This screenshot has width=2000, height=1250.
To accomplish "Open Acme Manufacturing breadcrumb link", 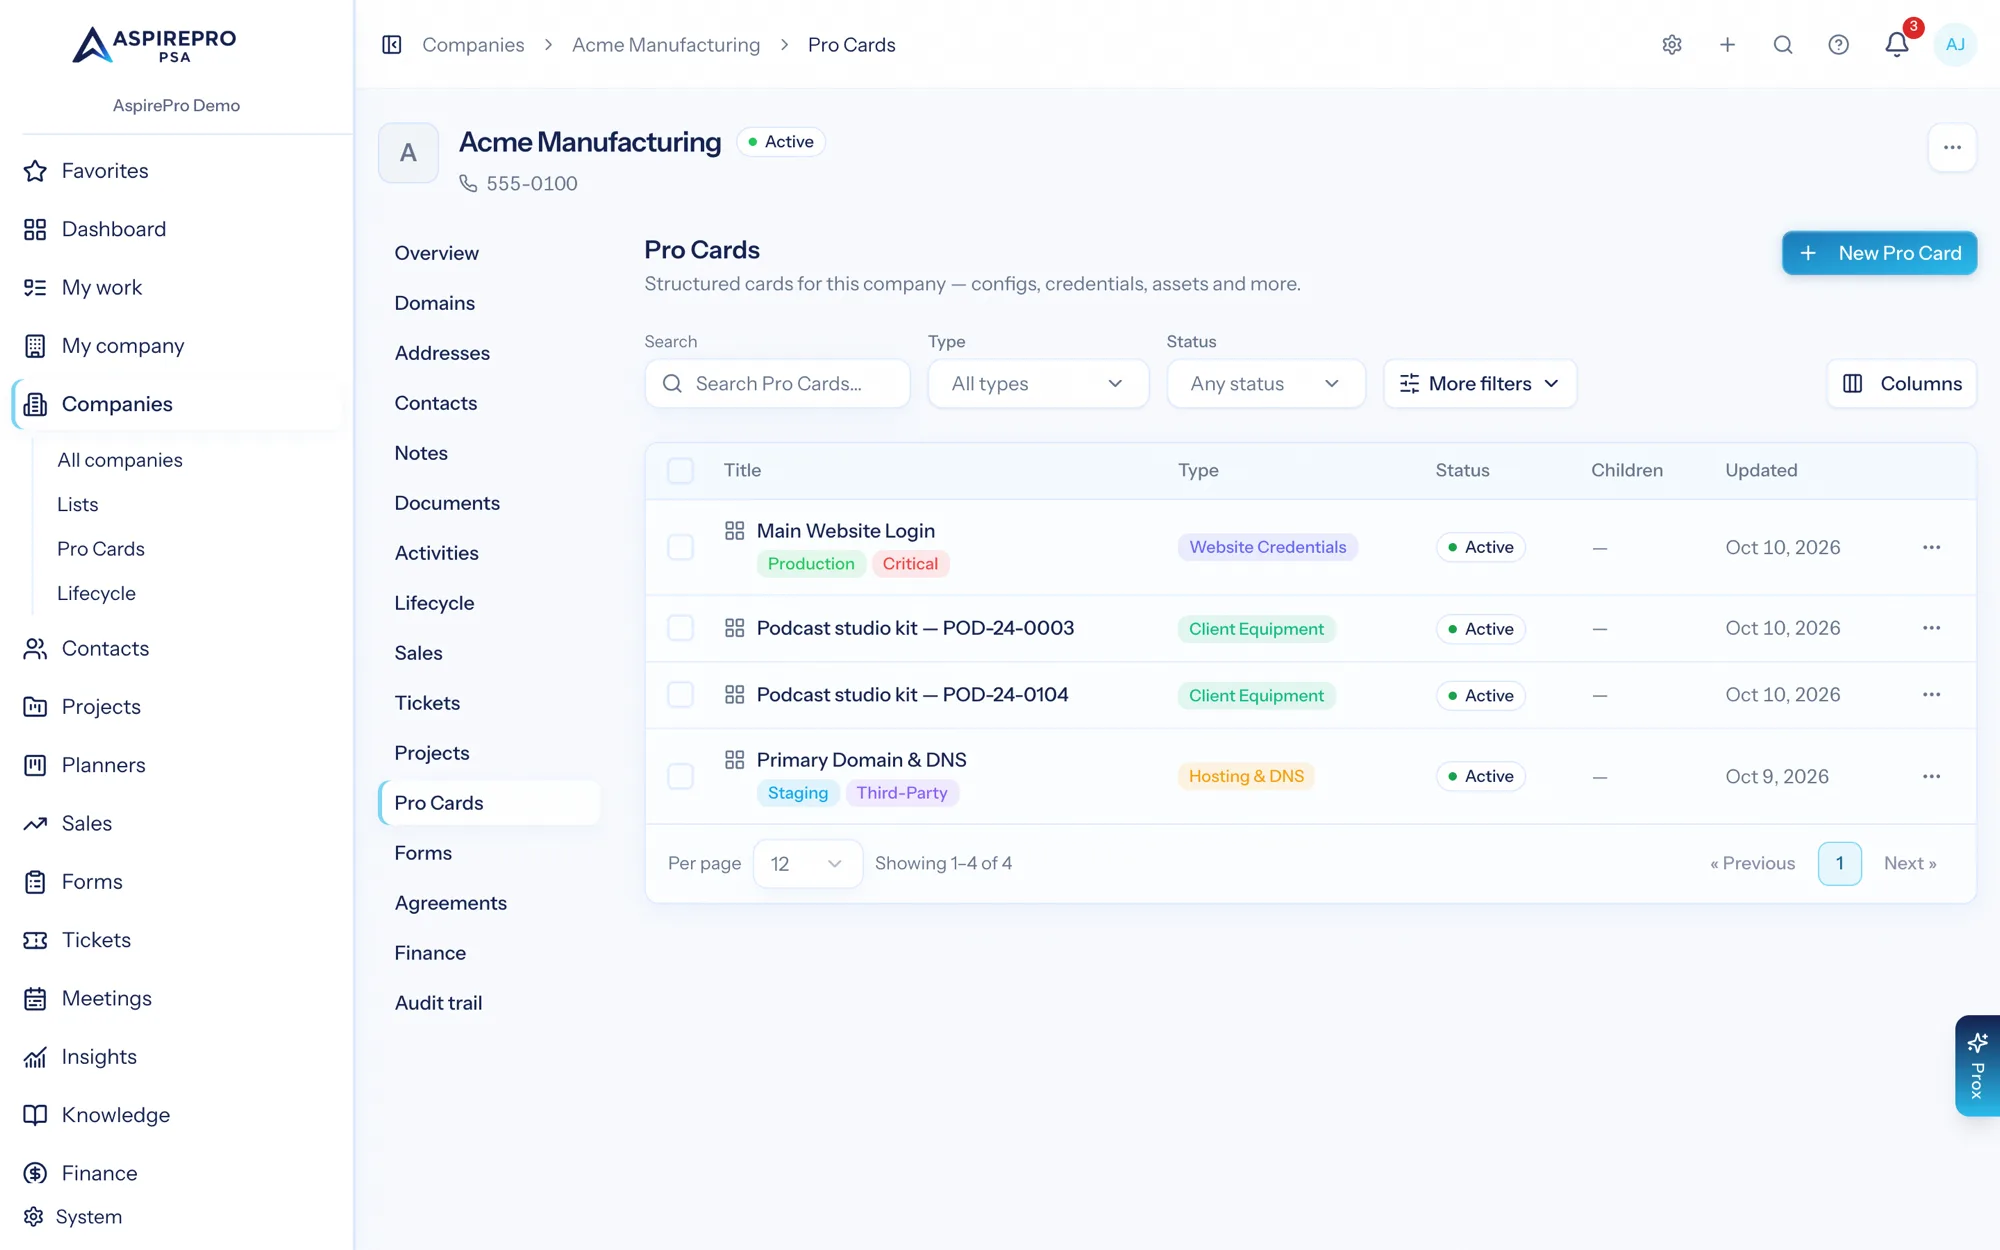I will coord(666,45).
